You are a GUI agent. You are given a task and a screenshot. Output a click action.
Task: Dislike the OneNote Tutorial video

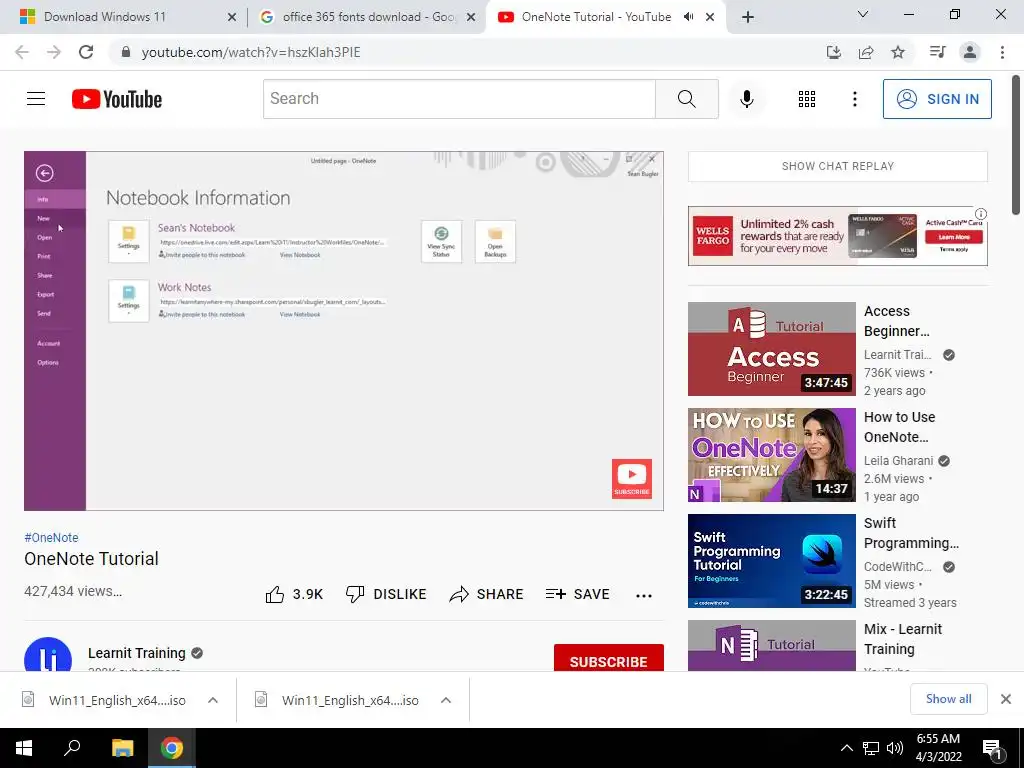(386, 594)
